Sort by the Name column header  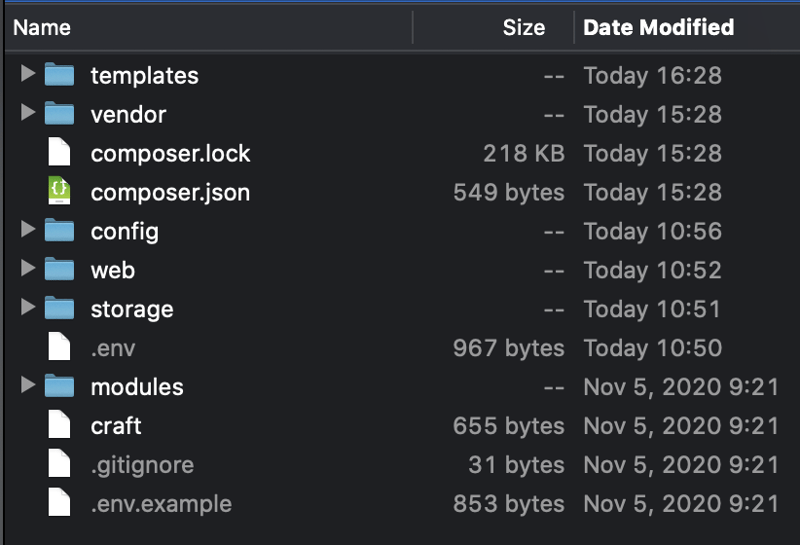pos(41,28)
